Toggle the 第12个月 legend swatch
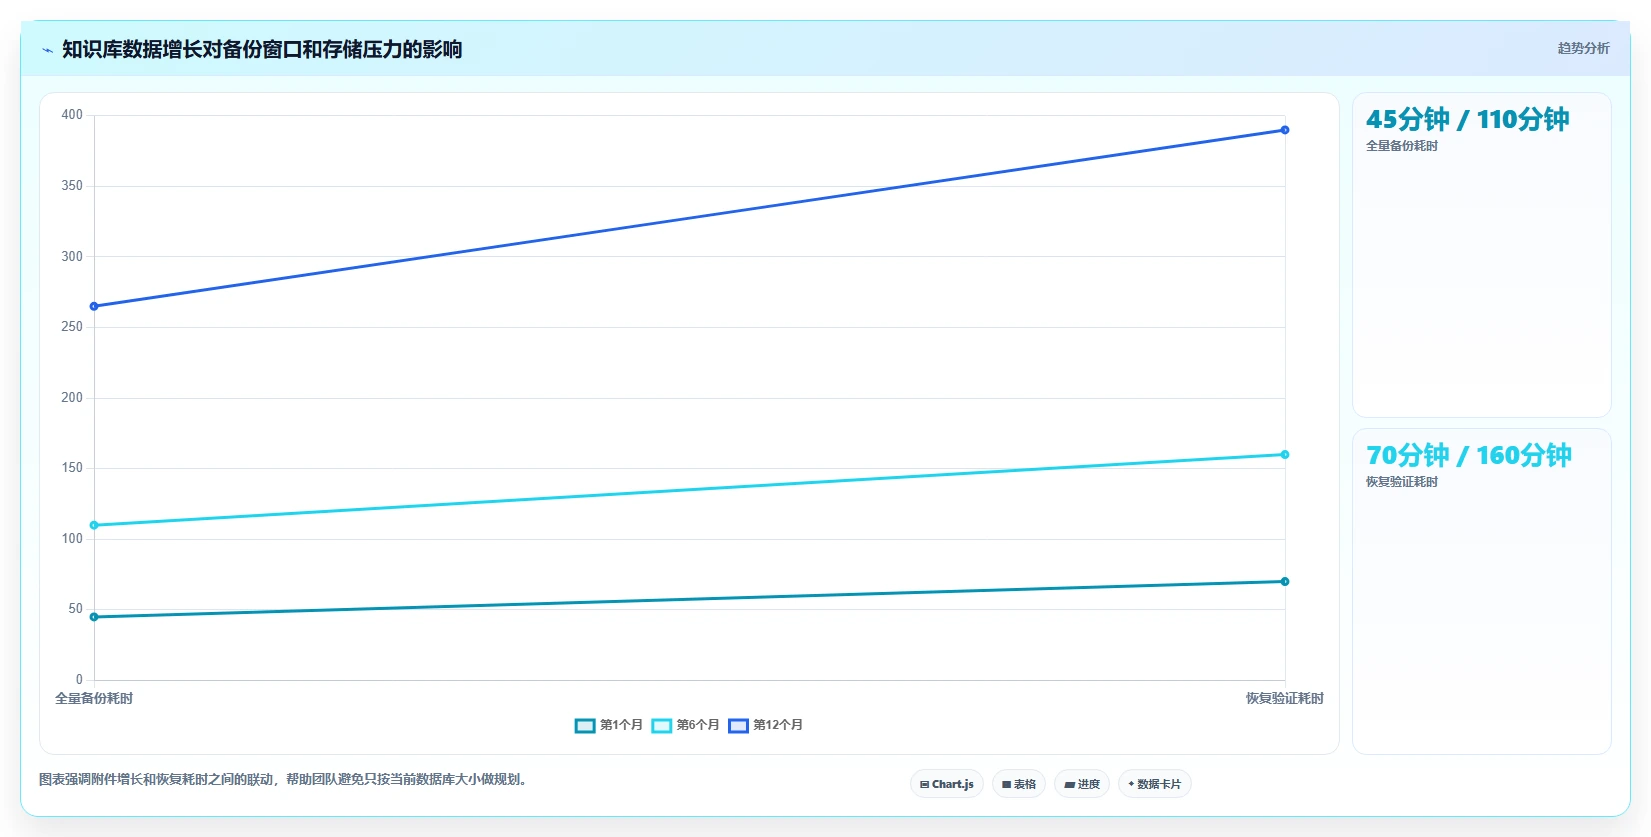Image resolution: width=1651 pixels, height=837 pixels. coord(738,726)
